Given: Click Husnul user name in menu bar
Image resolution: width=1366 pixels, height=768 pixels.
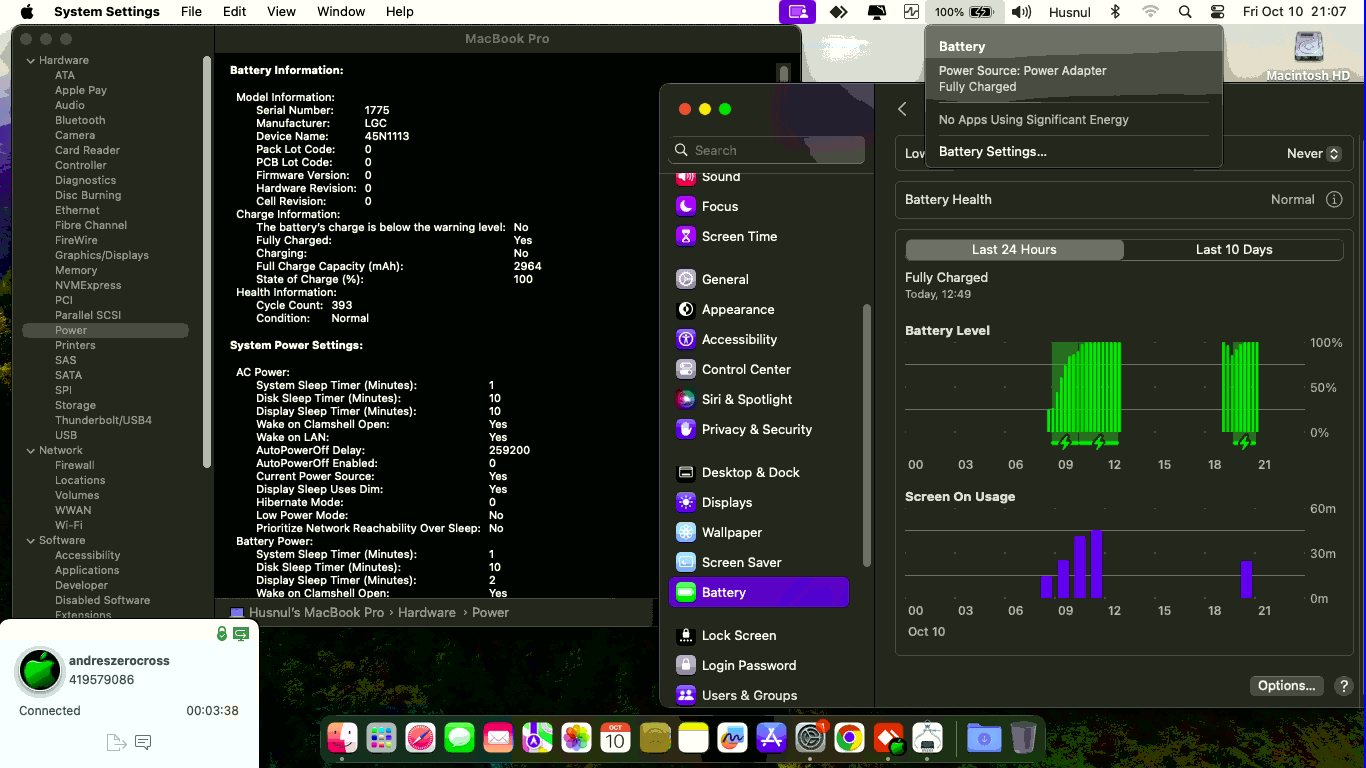Looking at the screenshot, I should pyautogui.click(x=1070, y=12).
